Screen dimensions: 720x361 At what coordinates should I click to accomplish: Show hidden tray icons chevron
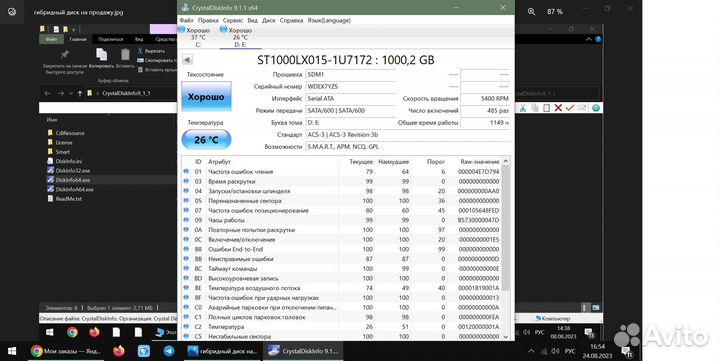click(531, 351)
